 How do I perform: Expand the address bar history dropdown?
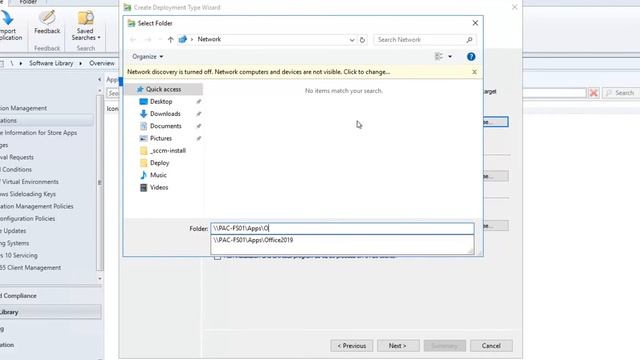coord(352,40)
